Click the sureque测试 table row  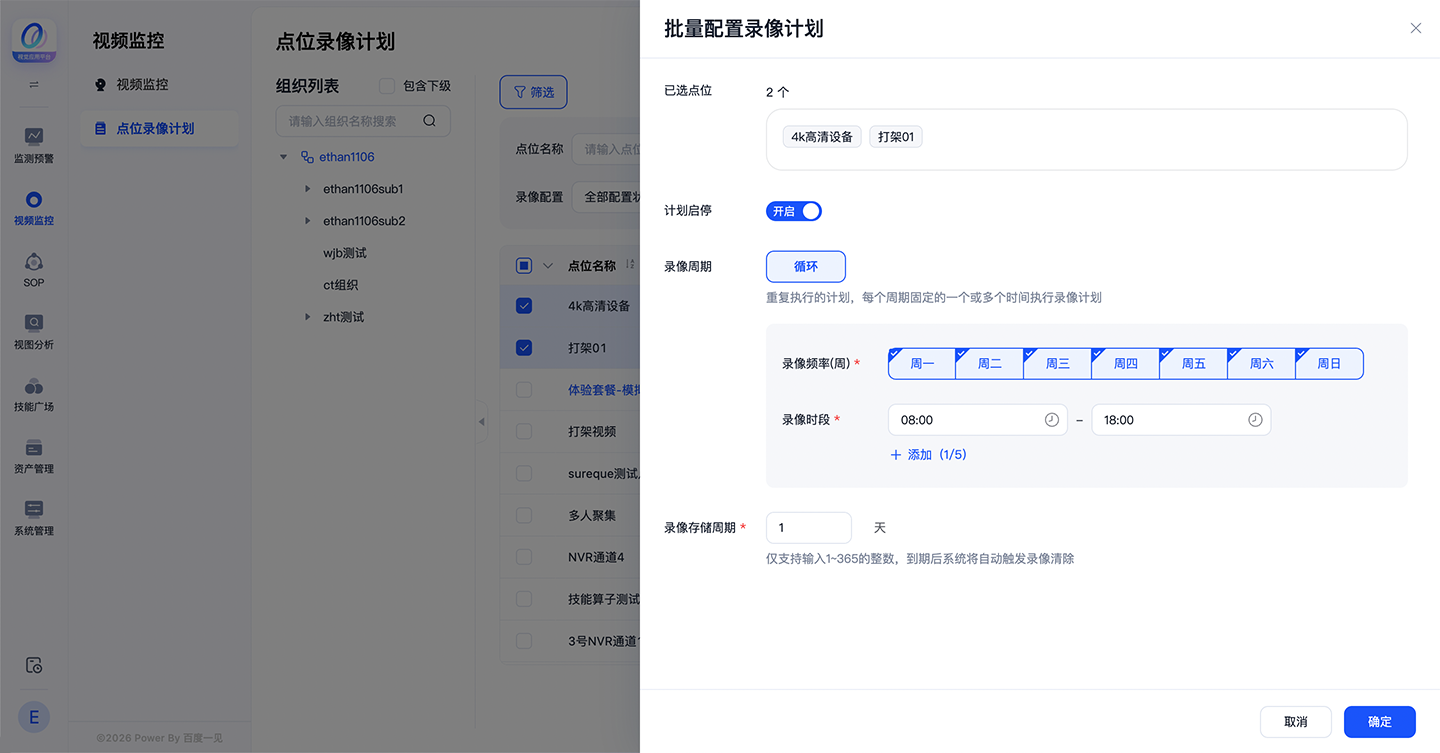570,473
